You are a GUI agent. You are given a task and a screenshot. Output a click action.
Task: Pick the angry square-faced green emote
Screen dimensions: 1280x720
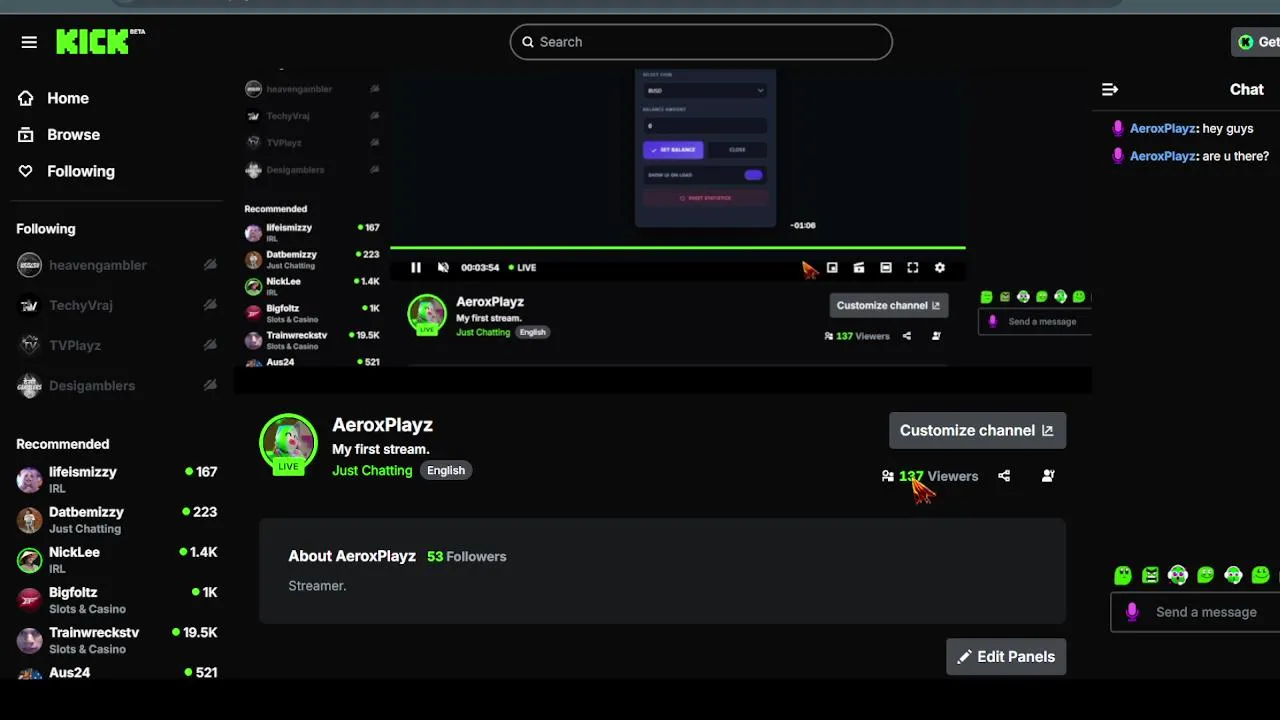tap(1150, 575)
